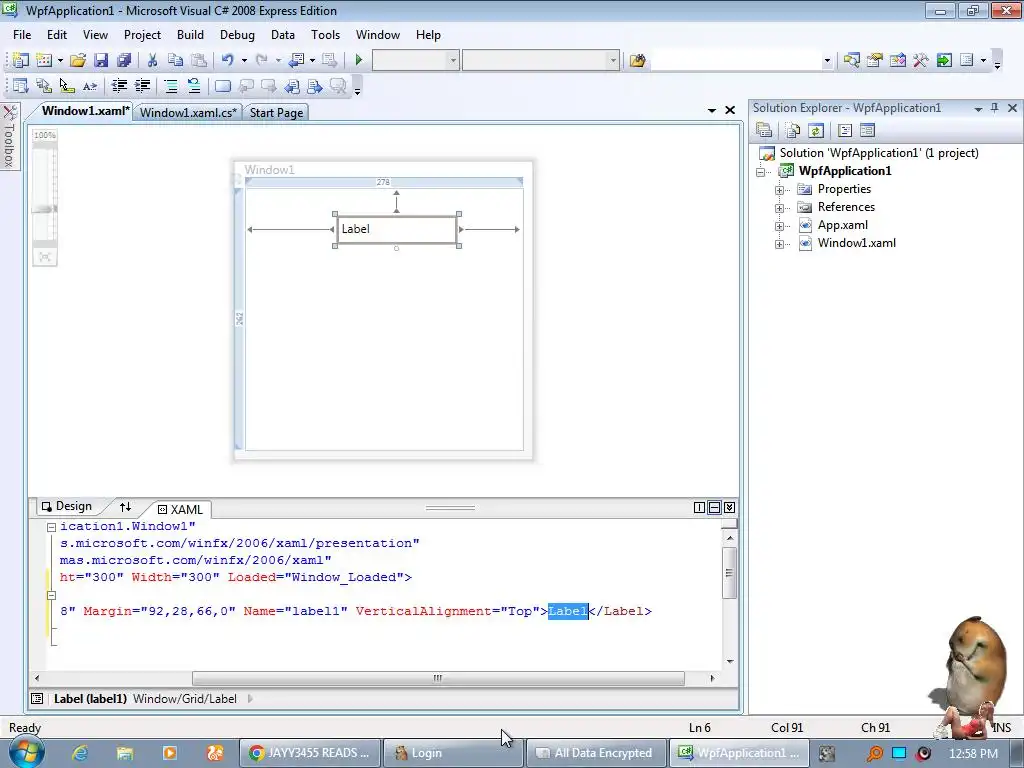Open the Tools menu
Viewport: 1024px width, 768px height.
325,35
